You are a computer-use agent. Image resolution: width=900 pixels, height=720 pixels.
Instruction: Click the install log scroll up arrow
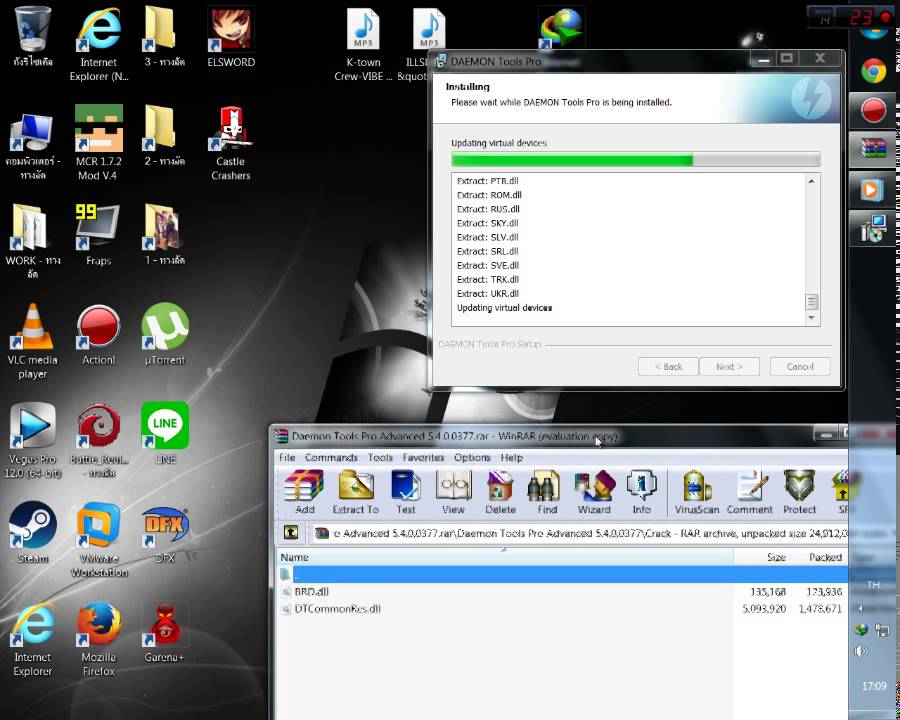tap(811, 181)
